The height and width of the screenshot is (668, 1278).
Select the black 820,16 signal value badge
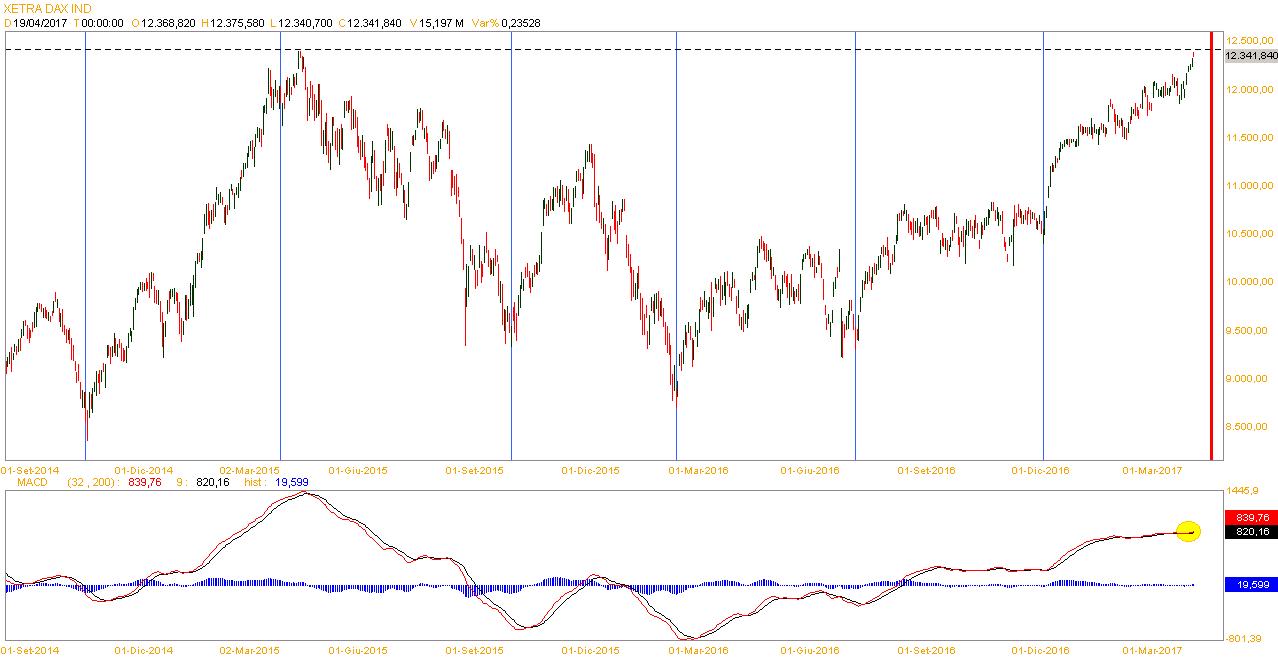point(1251,532)
